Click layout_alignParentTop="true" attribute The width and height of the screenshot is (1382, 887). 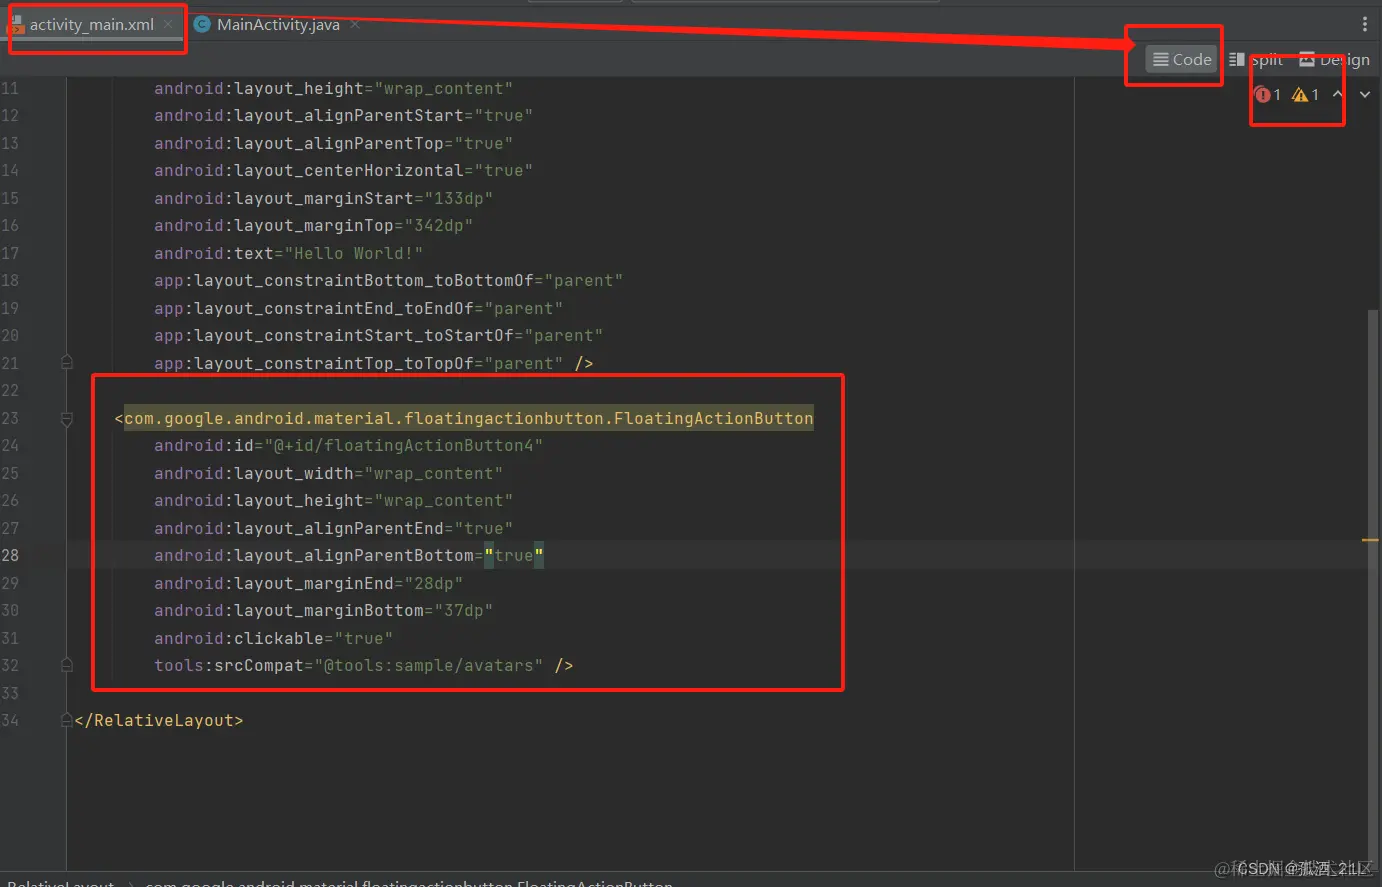333,144
